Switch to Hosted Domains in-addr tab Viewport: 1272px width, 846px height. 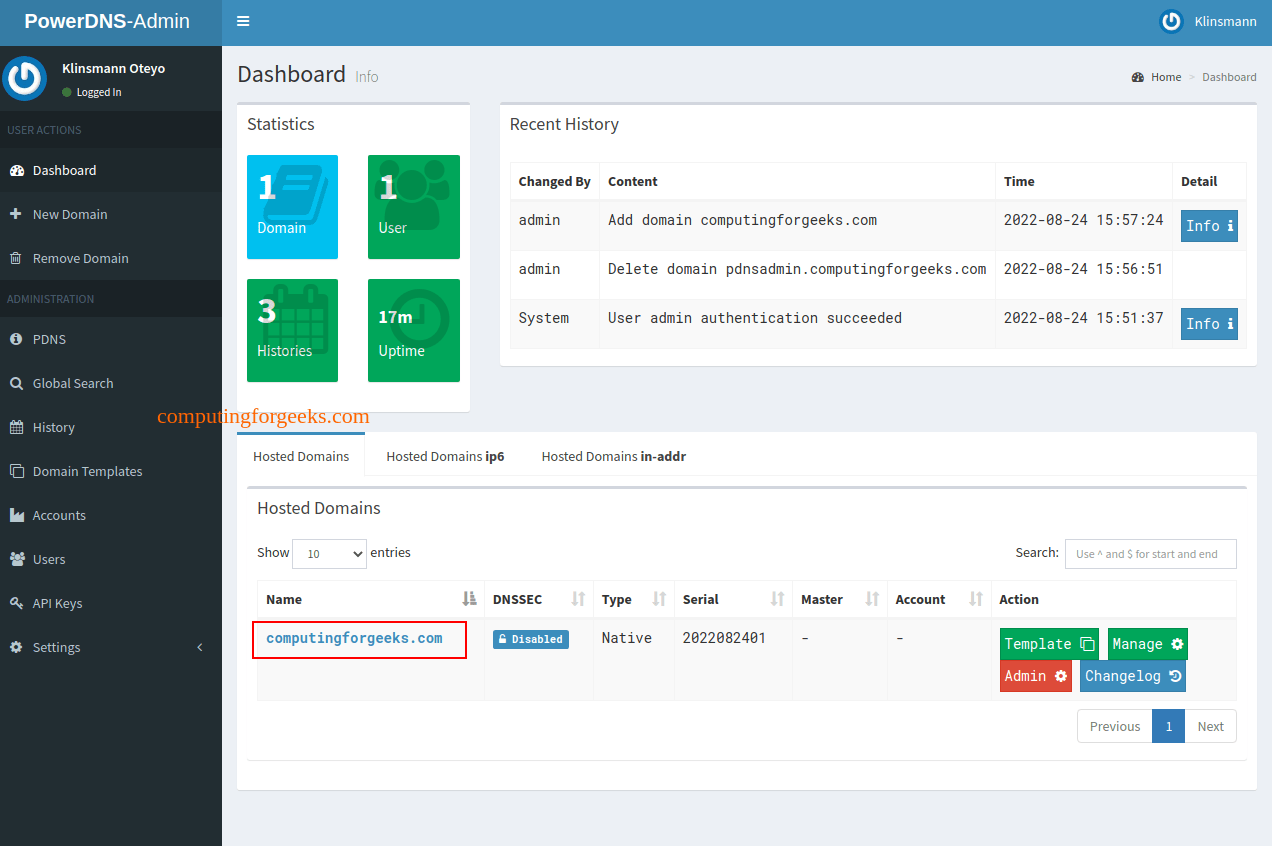[x=613, y=456]
